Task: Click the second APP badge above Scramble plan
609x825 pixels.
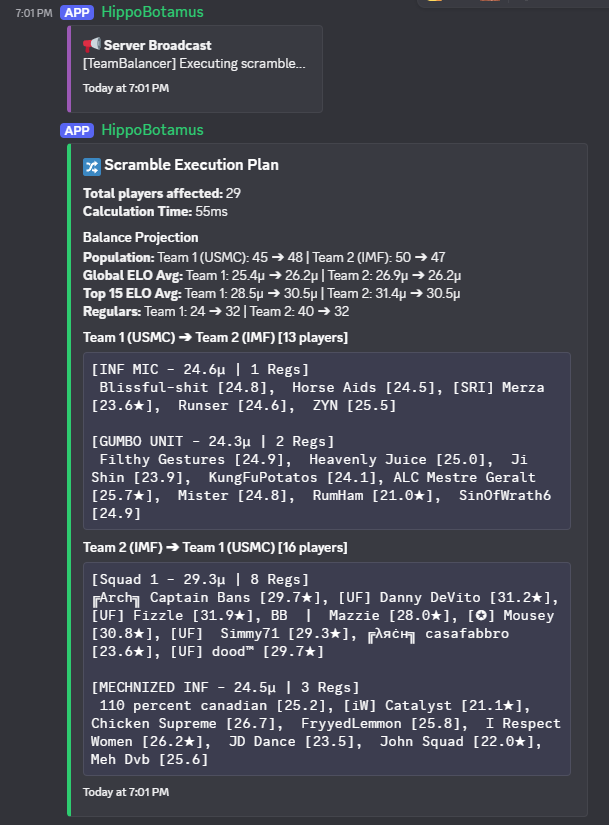Action: point(77,130)
